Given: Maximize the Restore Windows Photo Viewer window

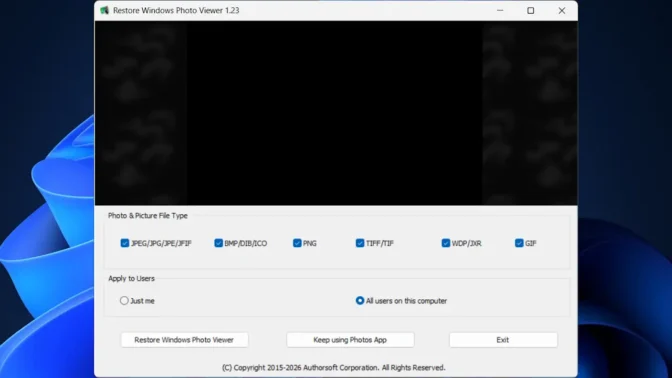Looking at the screenshot, I should click(531, 10).
